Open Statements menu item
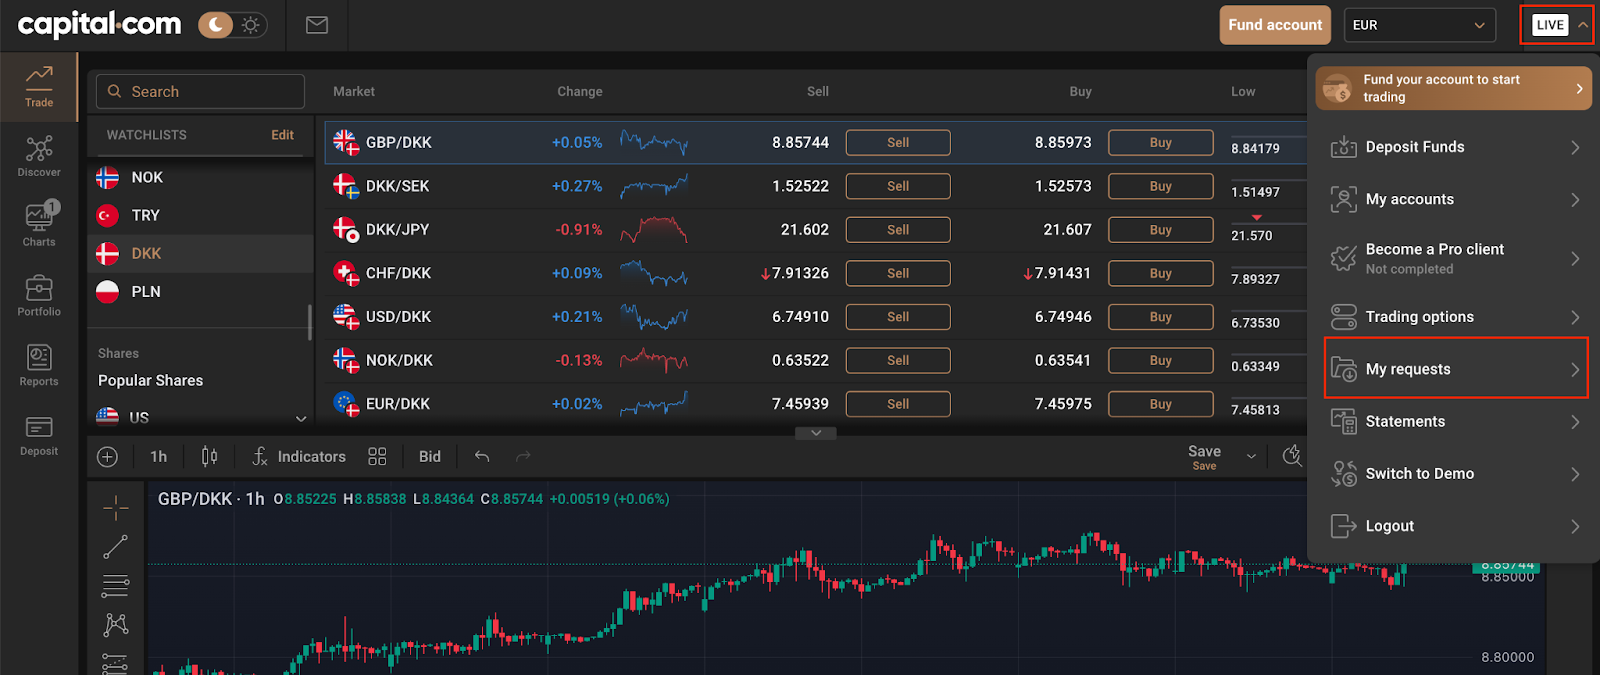This screenshot has width=1600, height=675. 1456,421
